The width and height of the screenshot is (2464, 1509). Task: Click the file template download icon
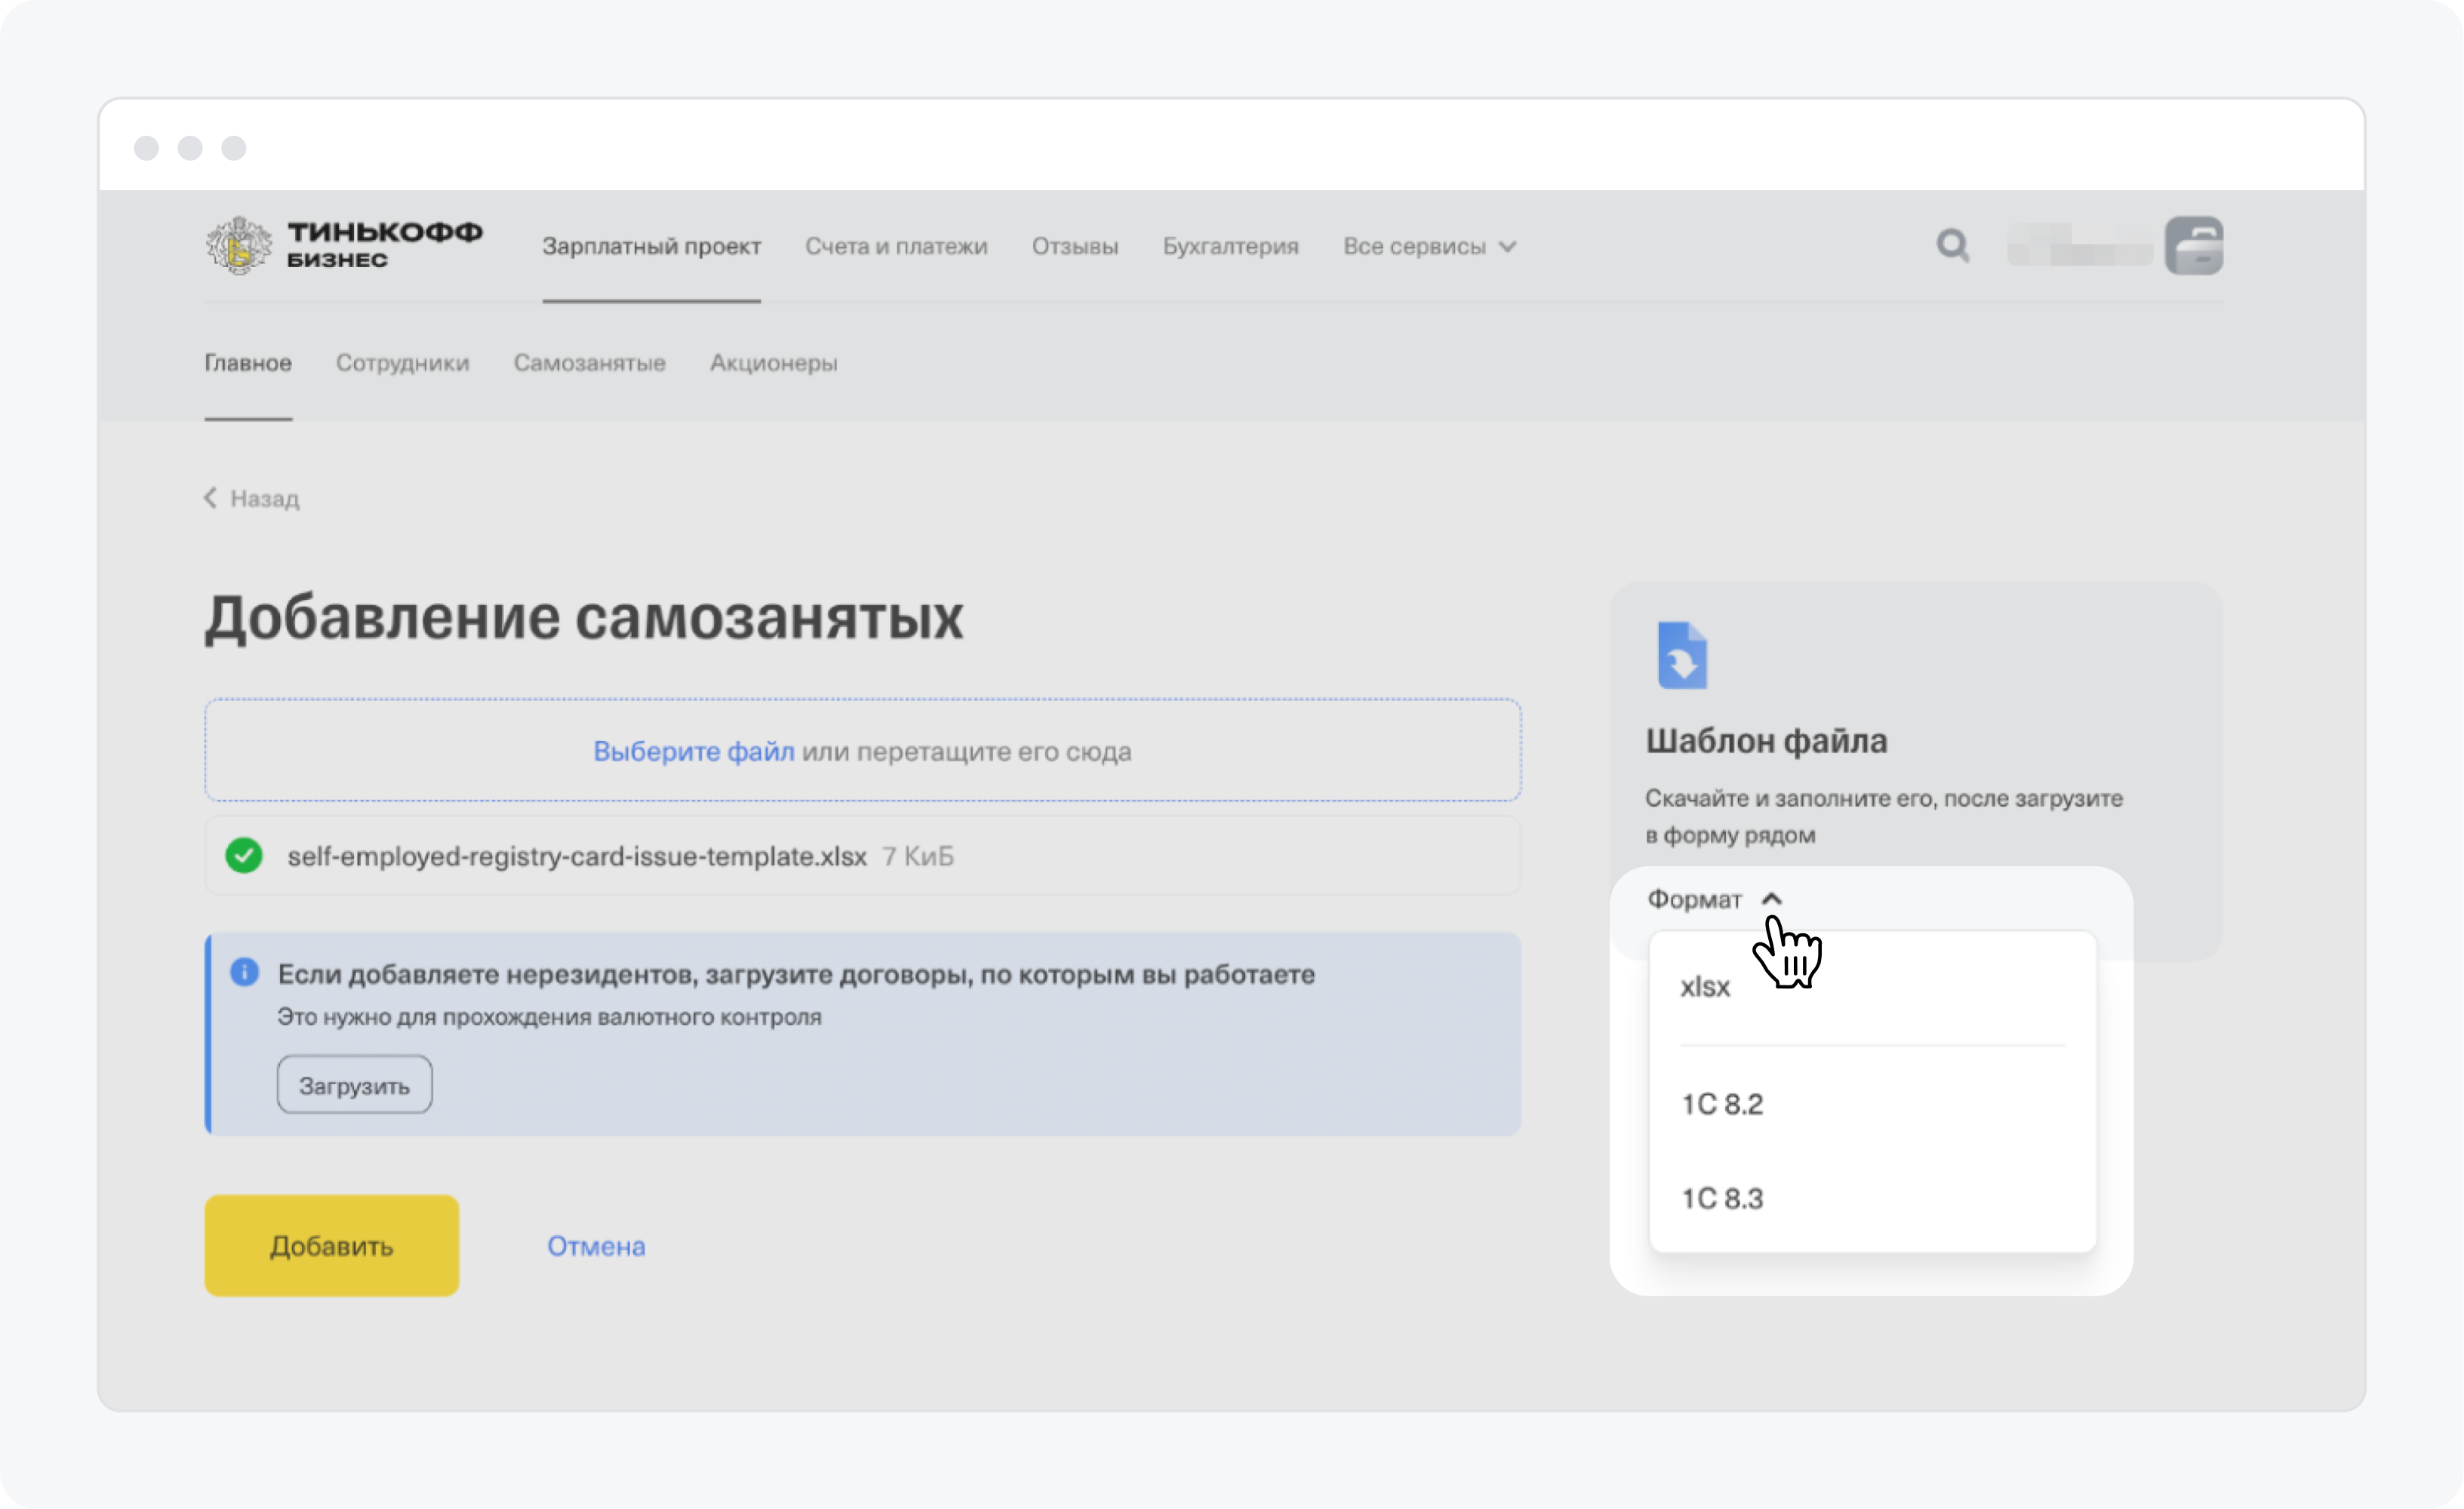[x=1682, y=656]
